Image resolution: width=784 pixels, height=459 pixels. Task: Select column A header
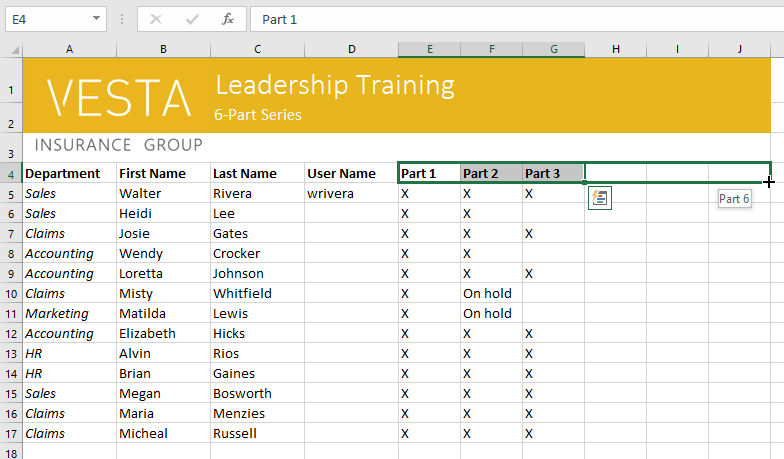69,49
